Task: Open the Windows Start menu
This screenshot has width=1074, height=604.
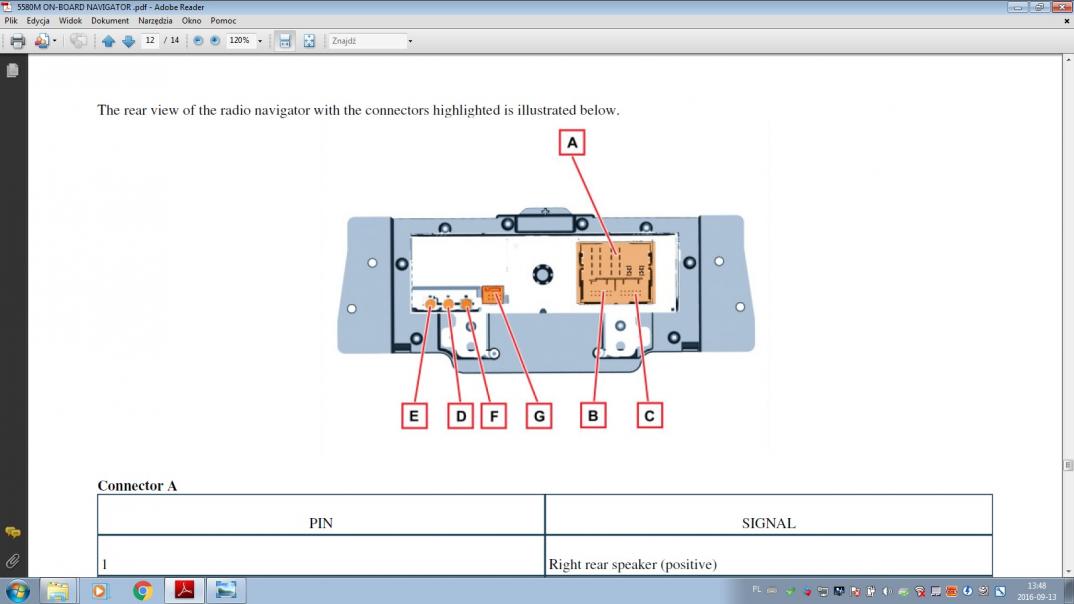Action: click(x=18, y=590)
